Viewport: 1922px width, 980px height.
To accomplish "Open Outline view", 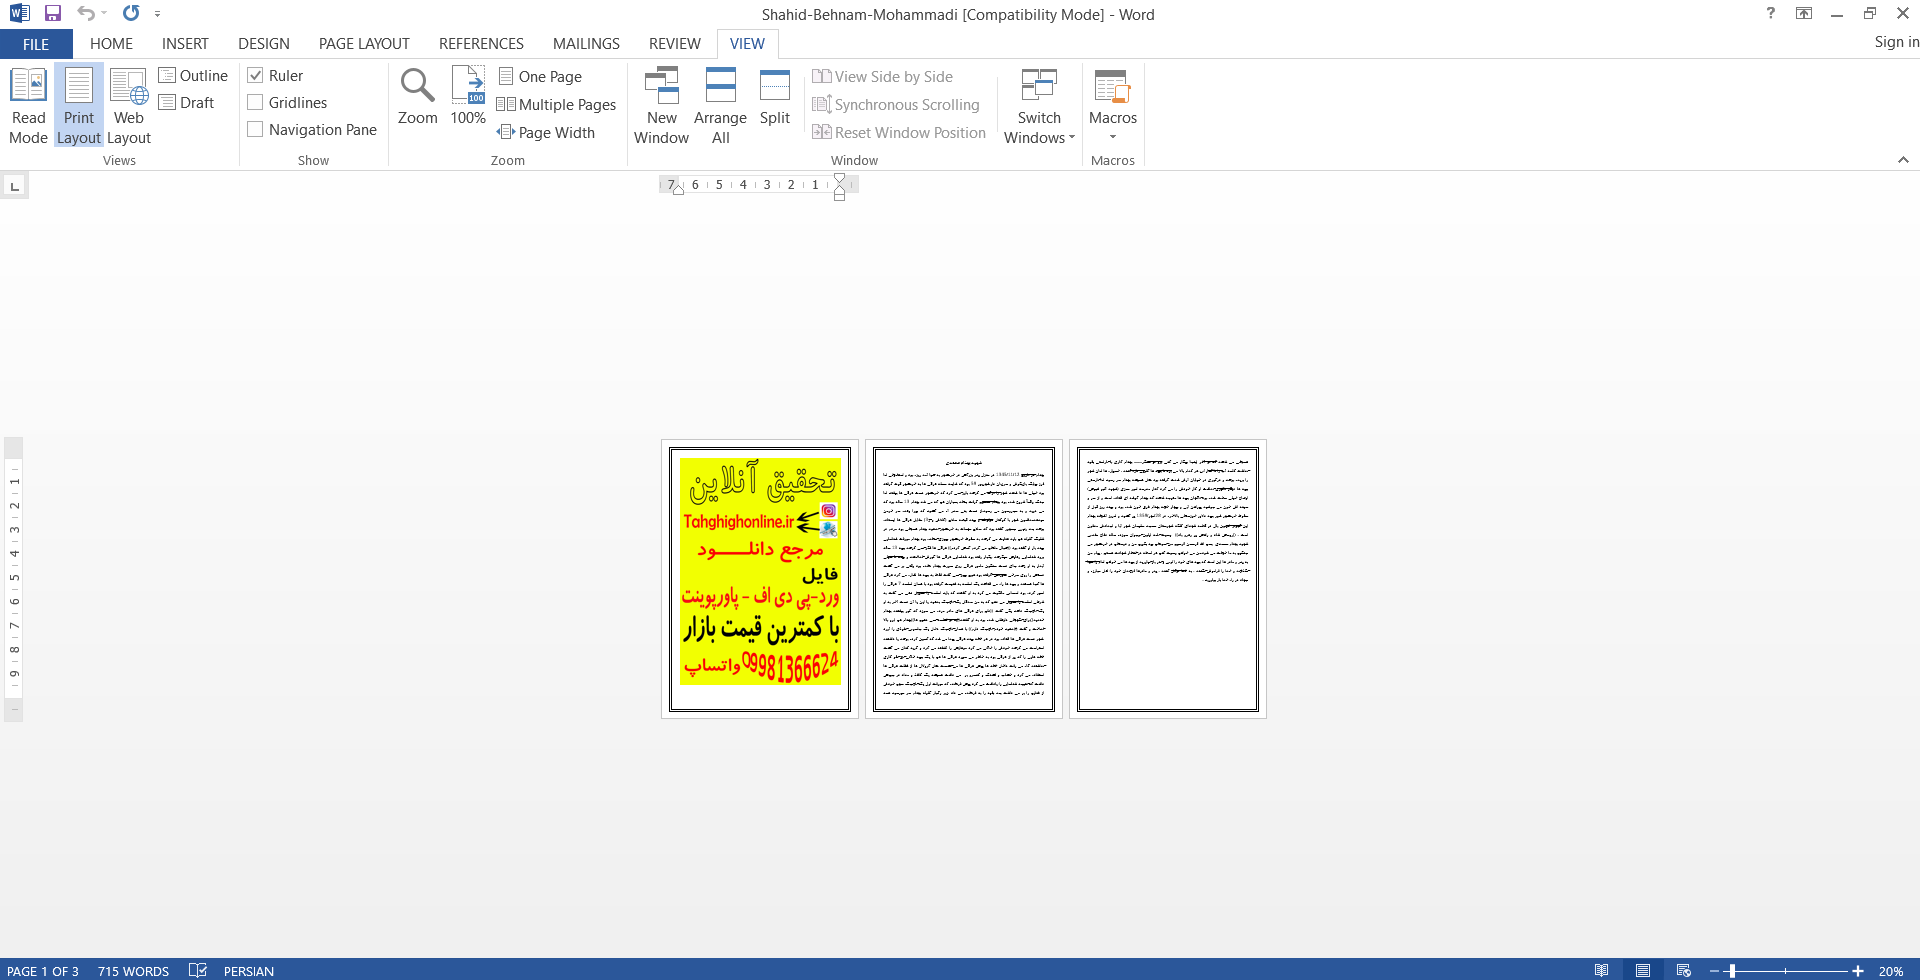I will pyautogui.click(x=193, y=76).
